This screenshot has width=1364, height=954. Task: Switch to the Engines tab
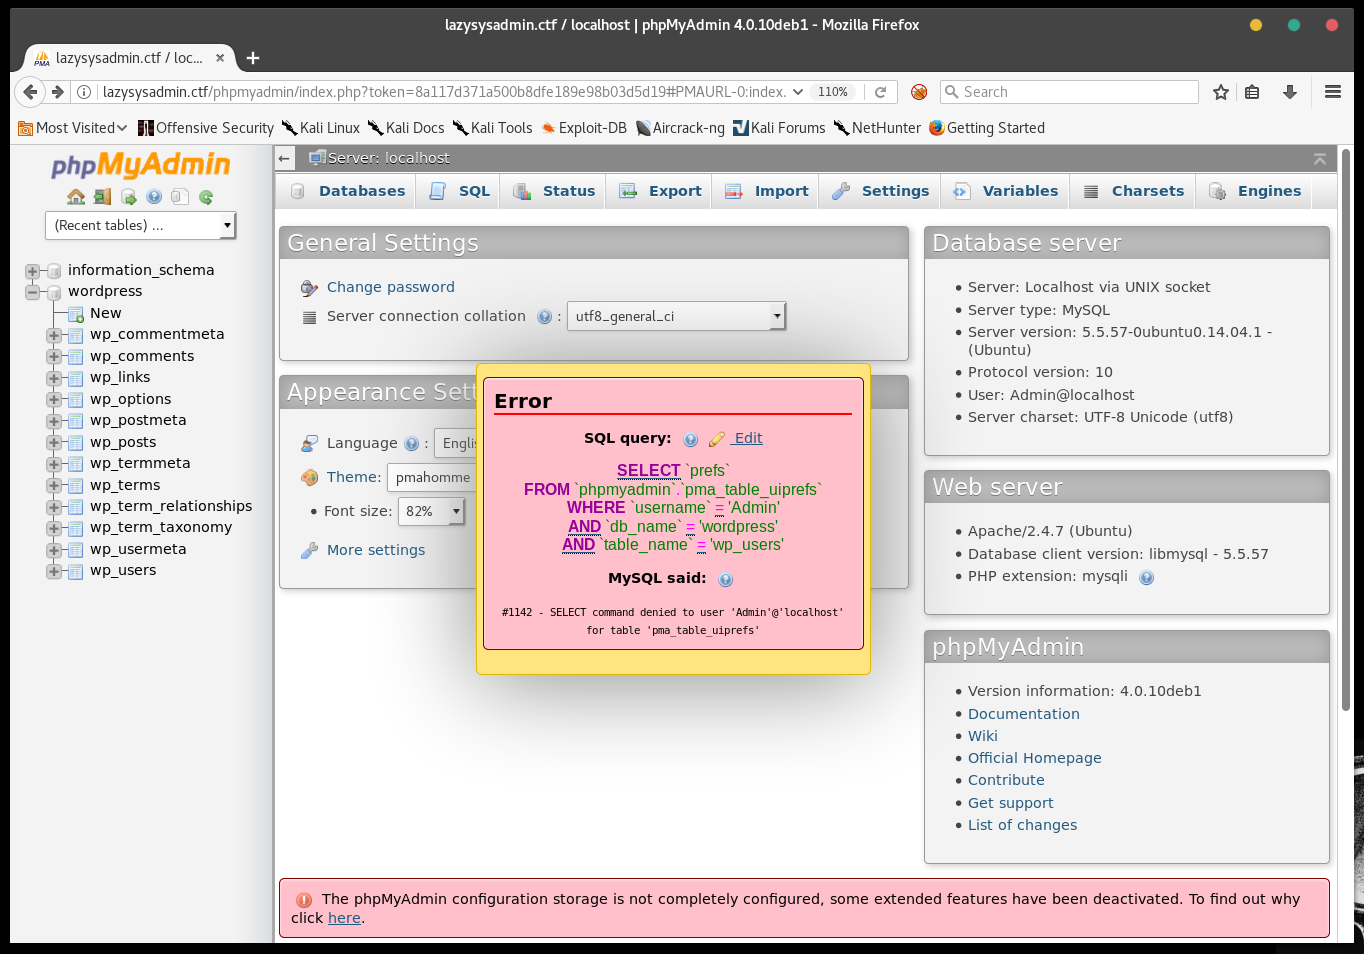pyautogui.click(x=1254, y=191)
